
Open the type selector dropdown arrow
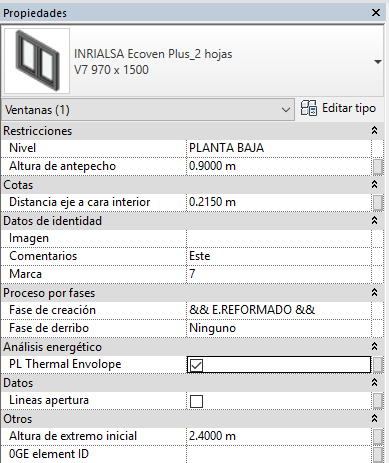(377, 62)
